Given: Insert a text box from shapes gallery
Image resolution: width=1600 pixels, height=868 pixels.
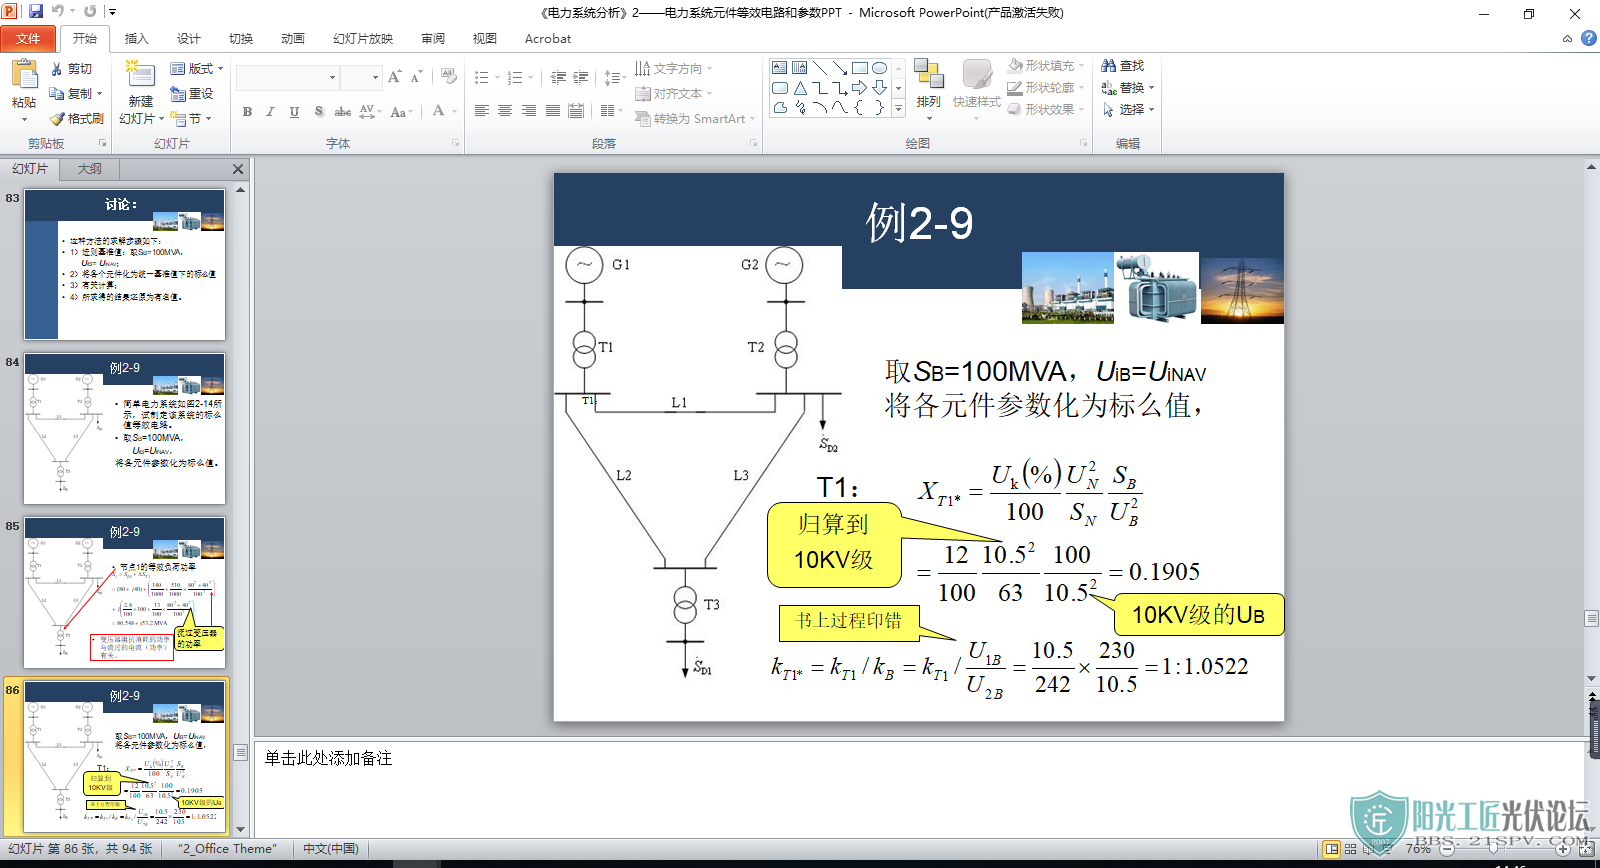Looking at the screenshot, I should pos(780,68).
